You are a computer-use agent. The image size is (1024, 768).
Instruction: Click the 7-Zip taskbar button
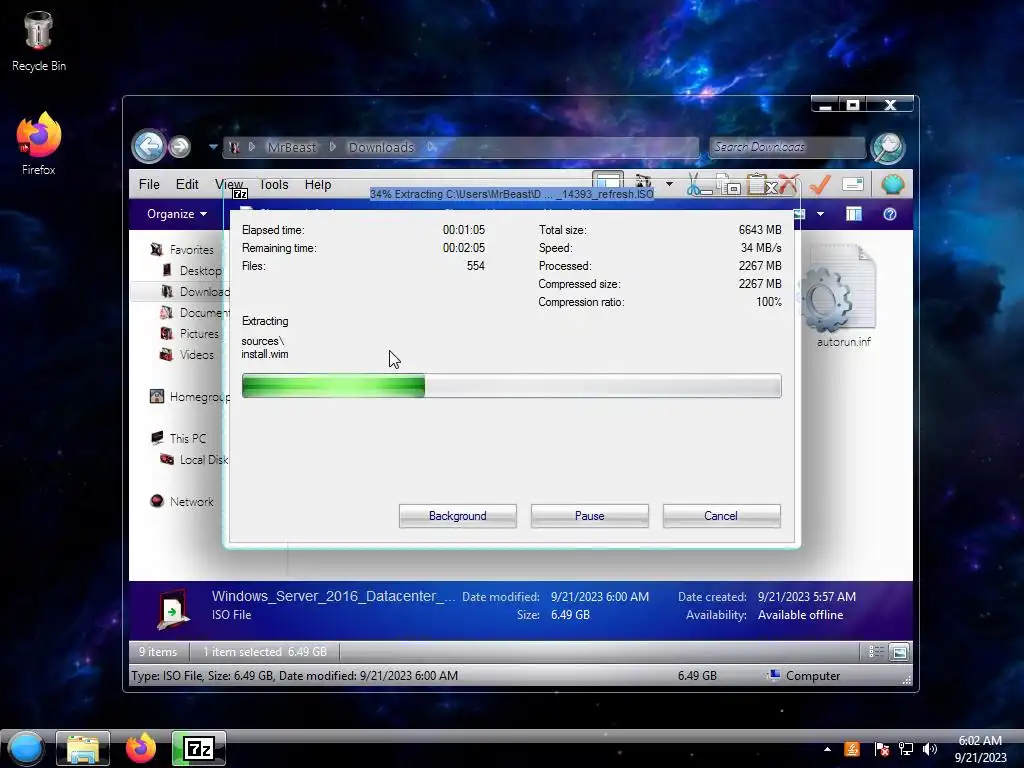point(199,748)
